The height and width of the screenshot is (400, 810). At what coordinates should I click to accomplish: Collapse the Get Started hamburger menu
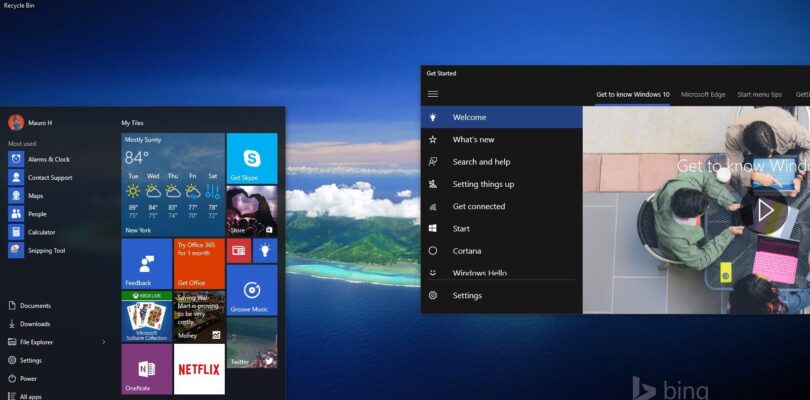click(433, 94)
